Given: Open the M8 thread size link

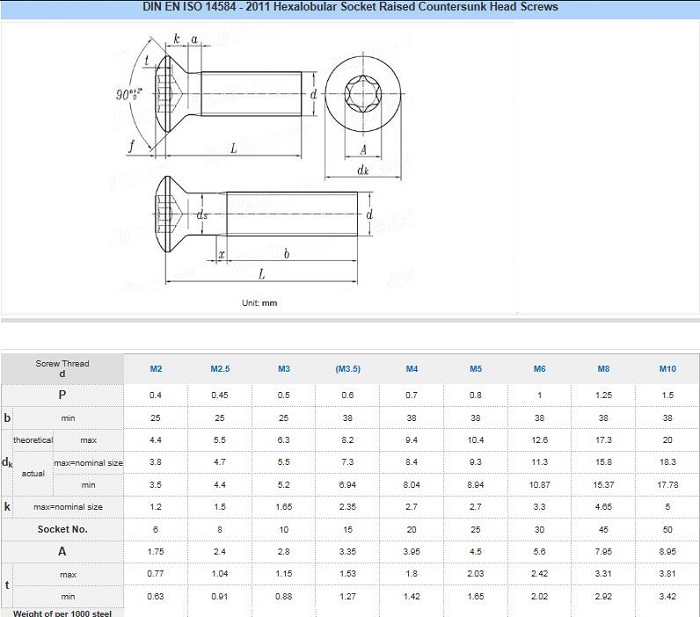Looking at the screenshot, I should 604,369.
